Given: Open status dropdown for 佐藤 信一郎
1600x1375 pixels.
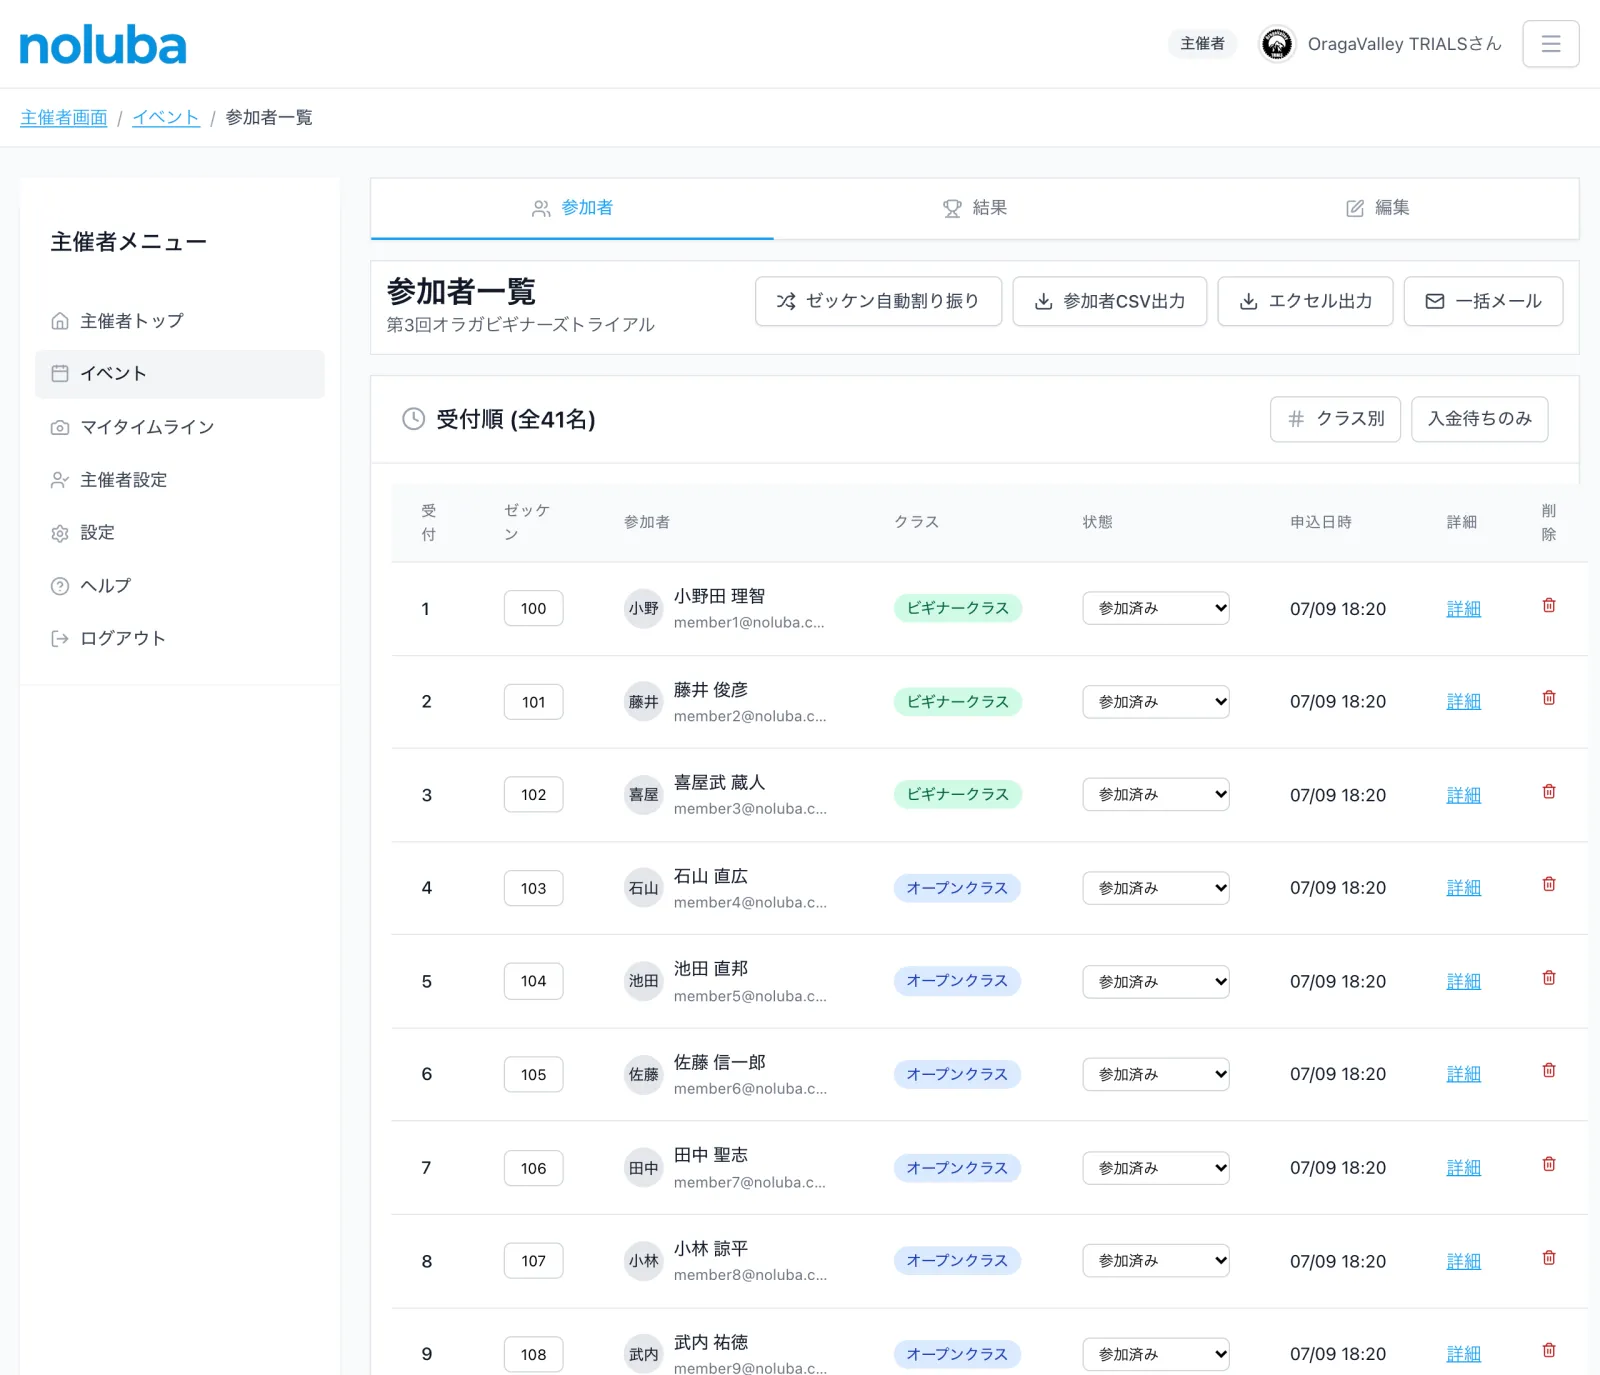Looking at the screenshot, I should [x=1155, y=1074].
